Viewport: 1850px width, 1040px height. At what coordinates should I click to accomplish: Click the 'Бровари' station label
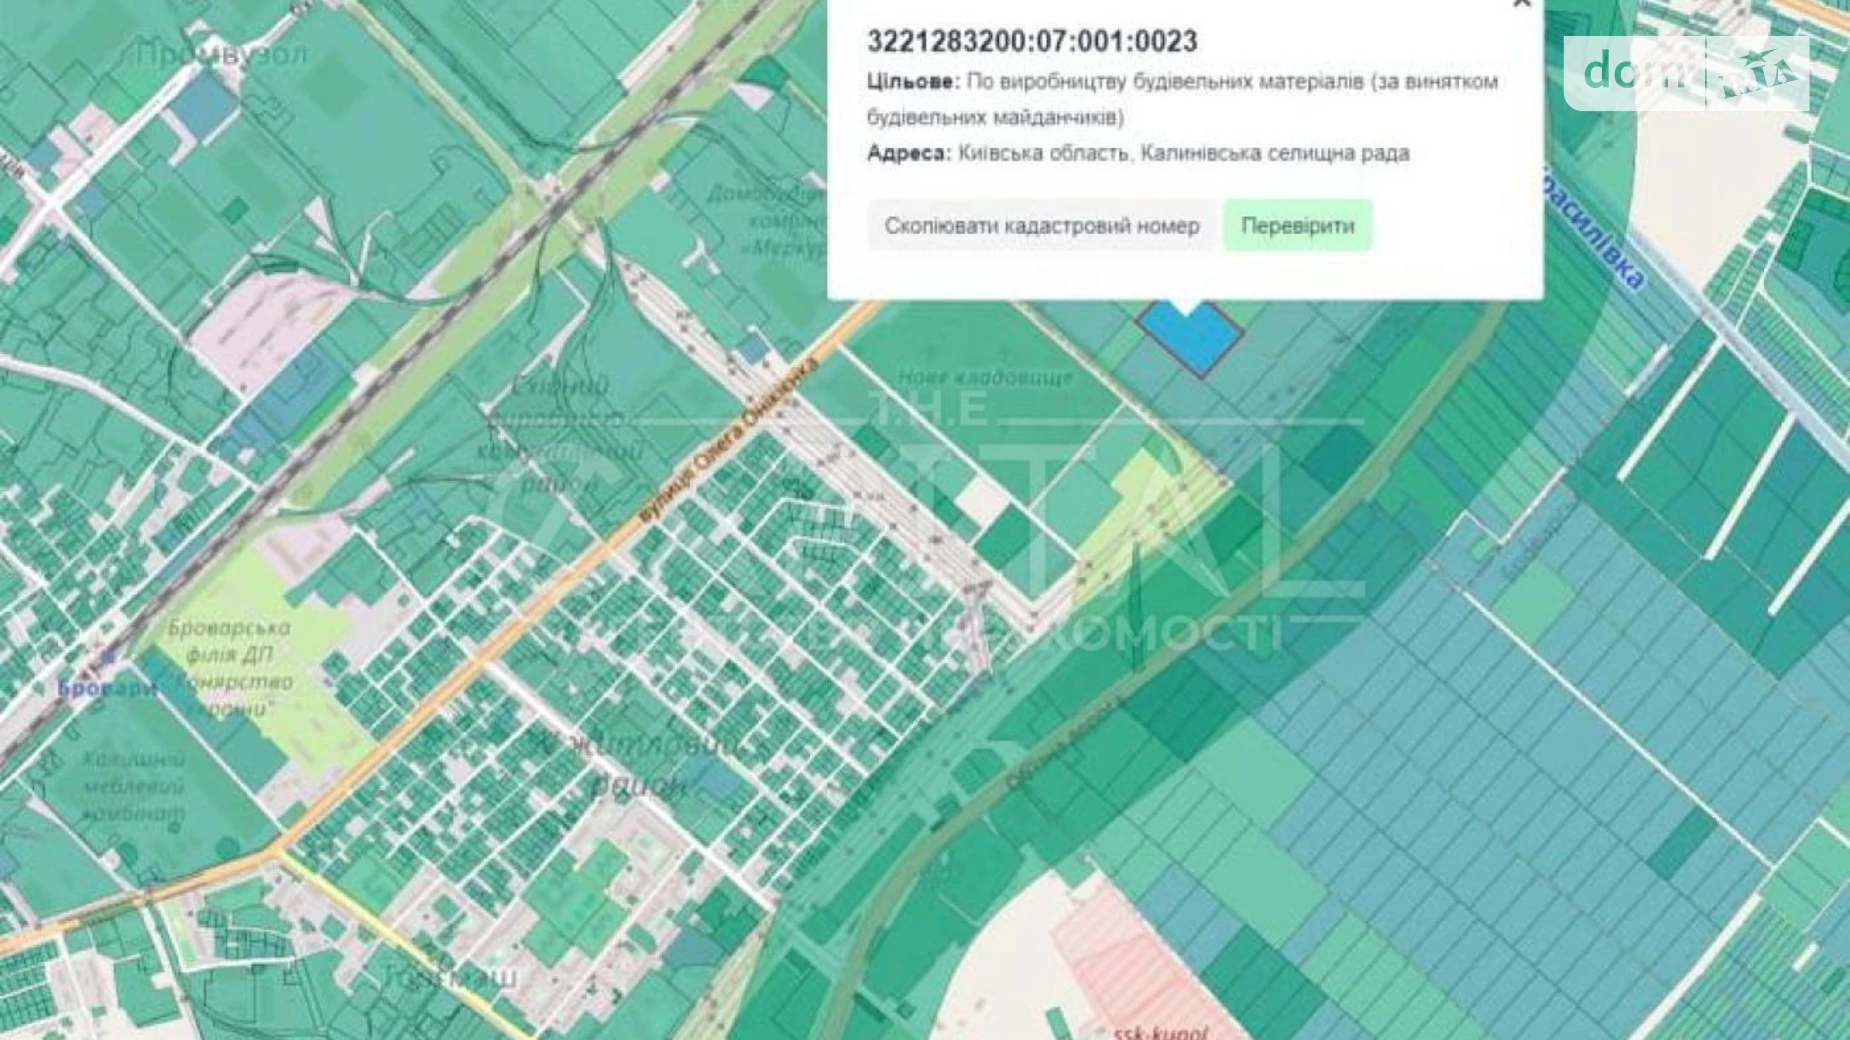[x=107, y=688]
